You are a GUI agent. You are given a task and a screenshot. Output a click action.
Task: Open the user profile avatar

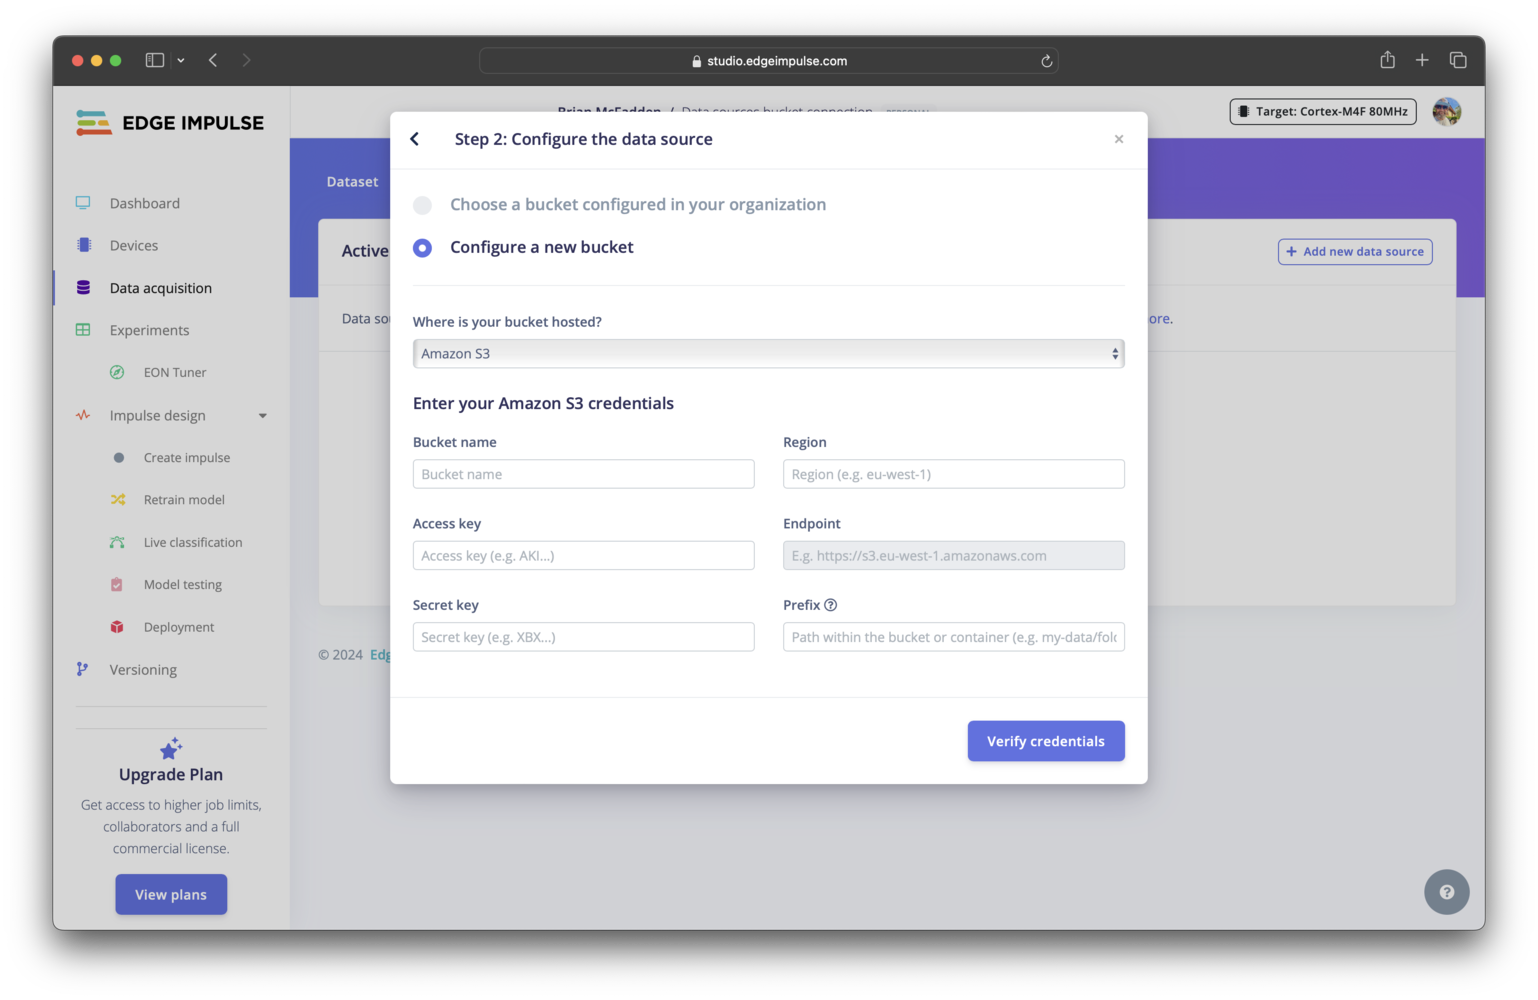tap(1447, 112)
